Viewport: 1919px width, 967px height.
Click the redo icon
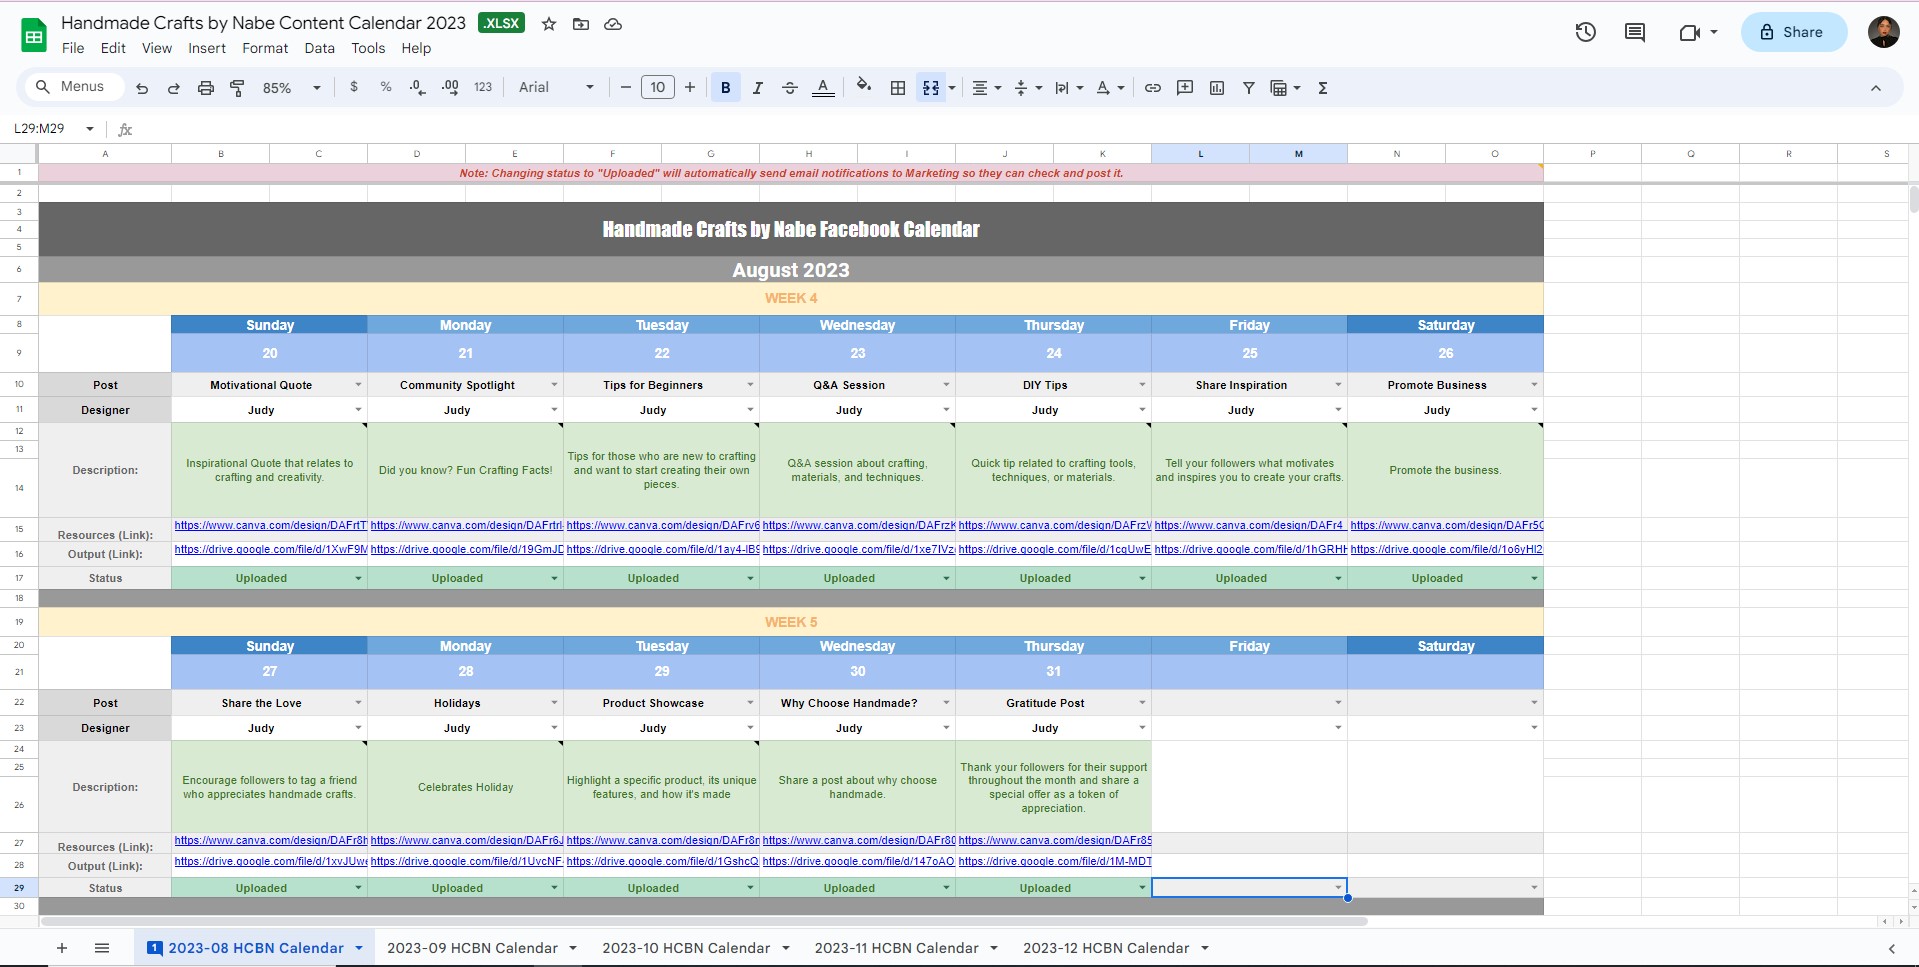coord(173,88)
